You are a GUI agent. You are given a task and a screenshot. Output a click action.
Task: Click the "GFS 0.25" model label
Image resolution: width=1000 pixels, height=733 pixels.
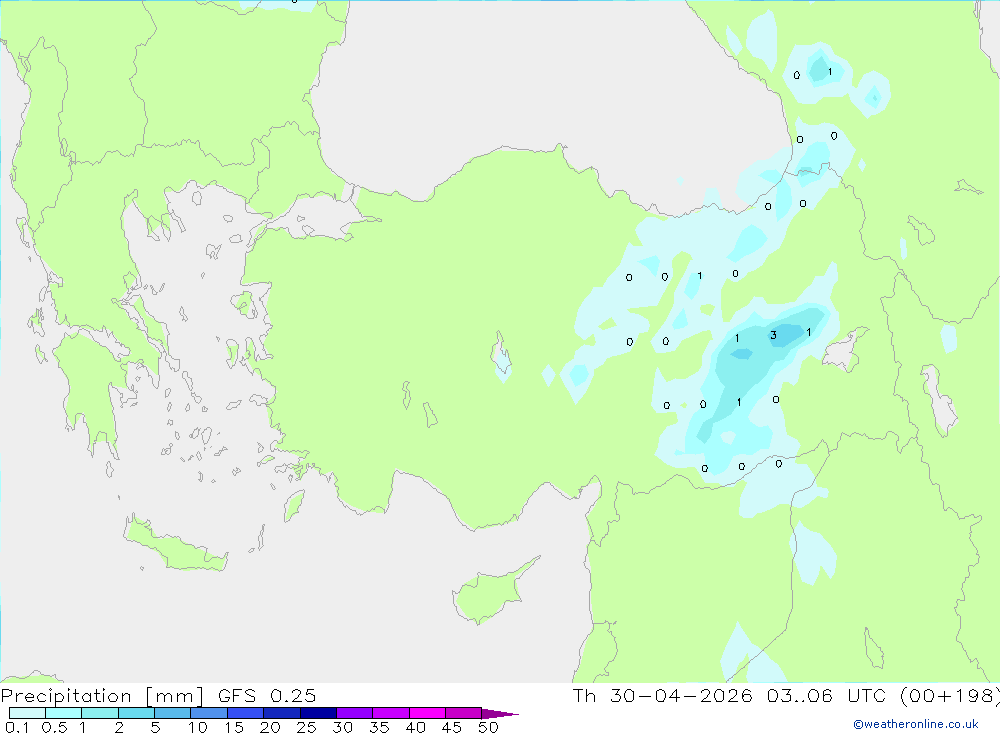pos(267,695)
